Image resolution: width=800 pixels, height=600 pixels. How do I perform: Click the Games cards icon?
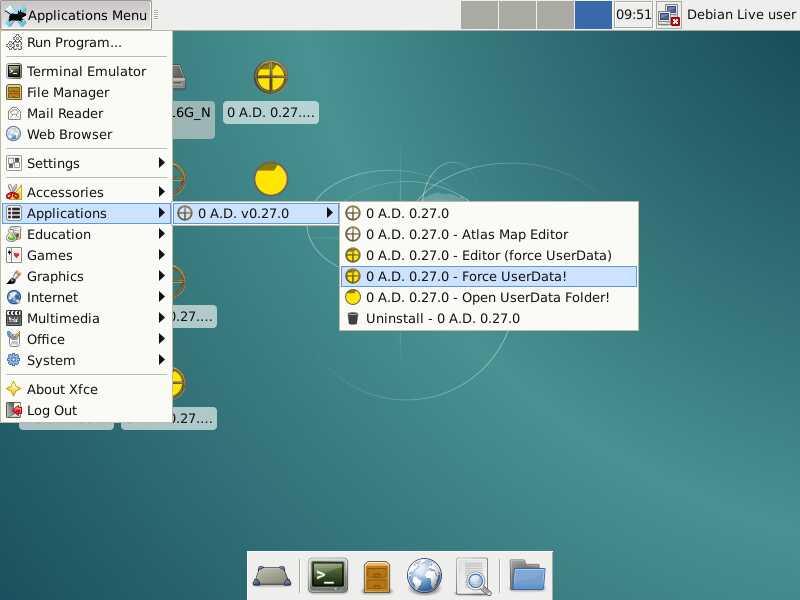14,255
